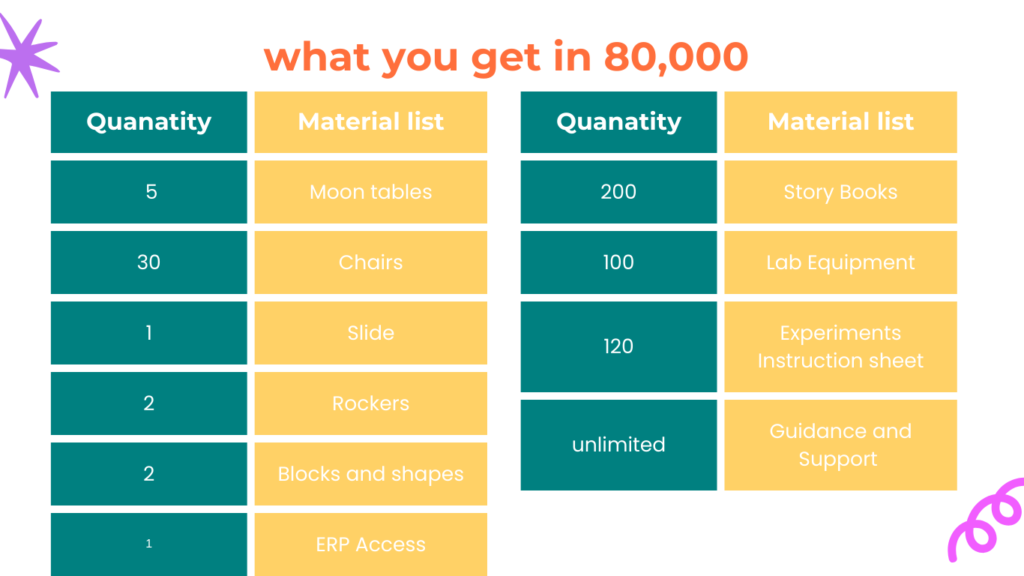Select the Guidance and Support cell
This screenshot has width=1024, height=576.
click(840, 445)
